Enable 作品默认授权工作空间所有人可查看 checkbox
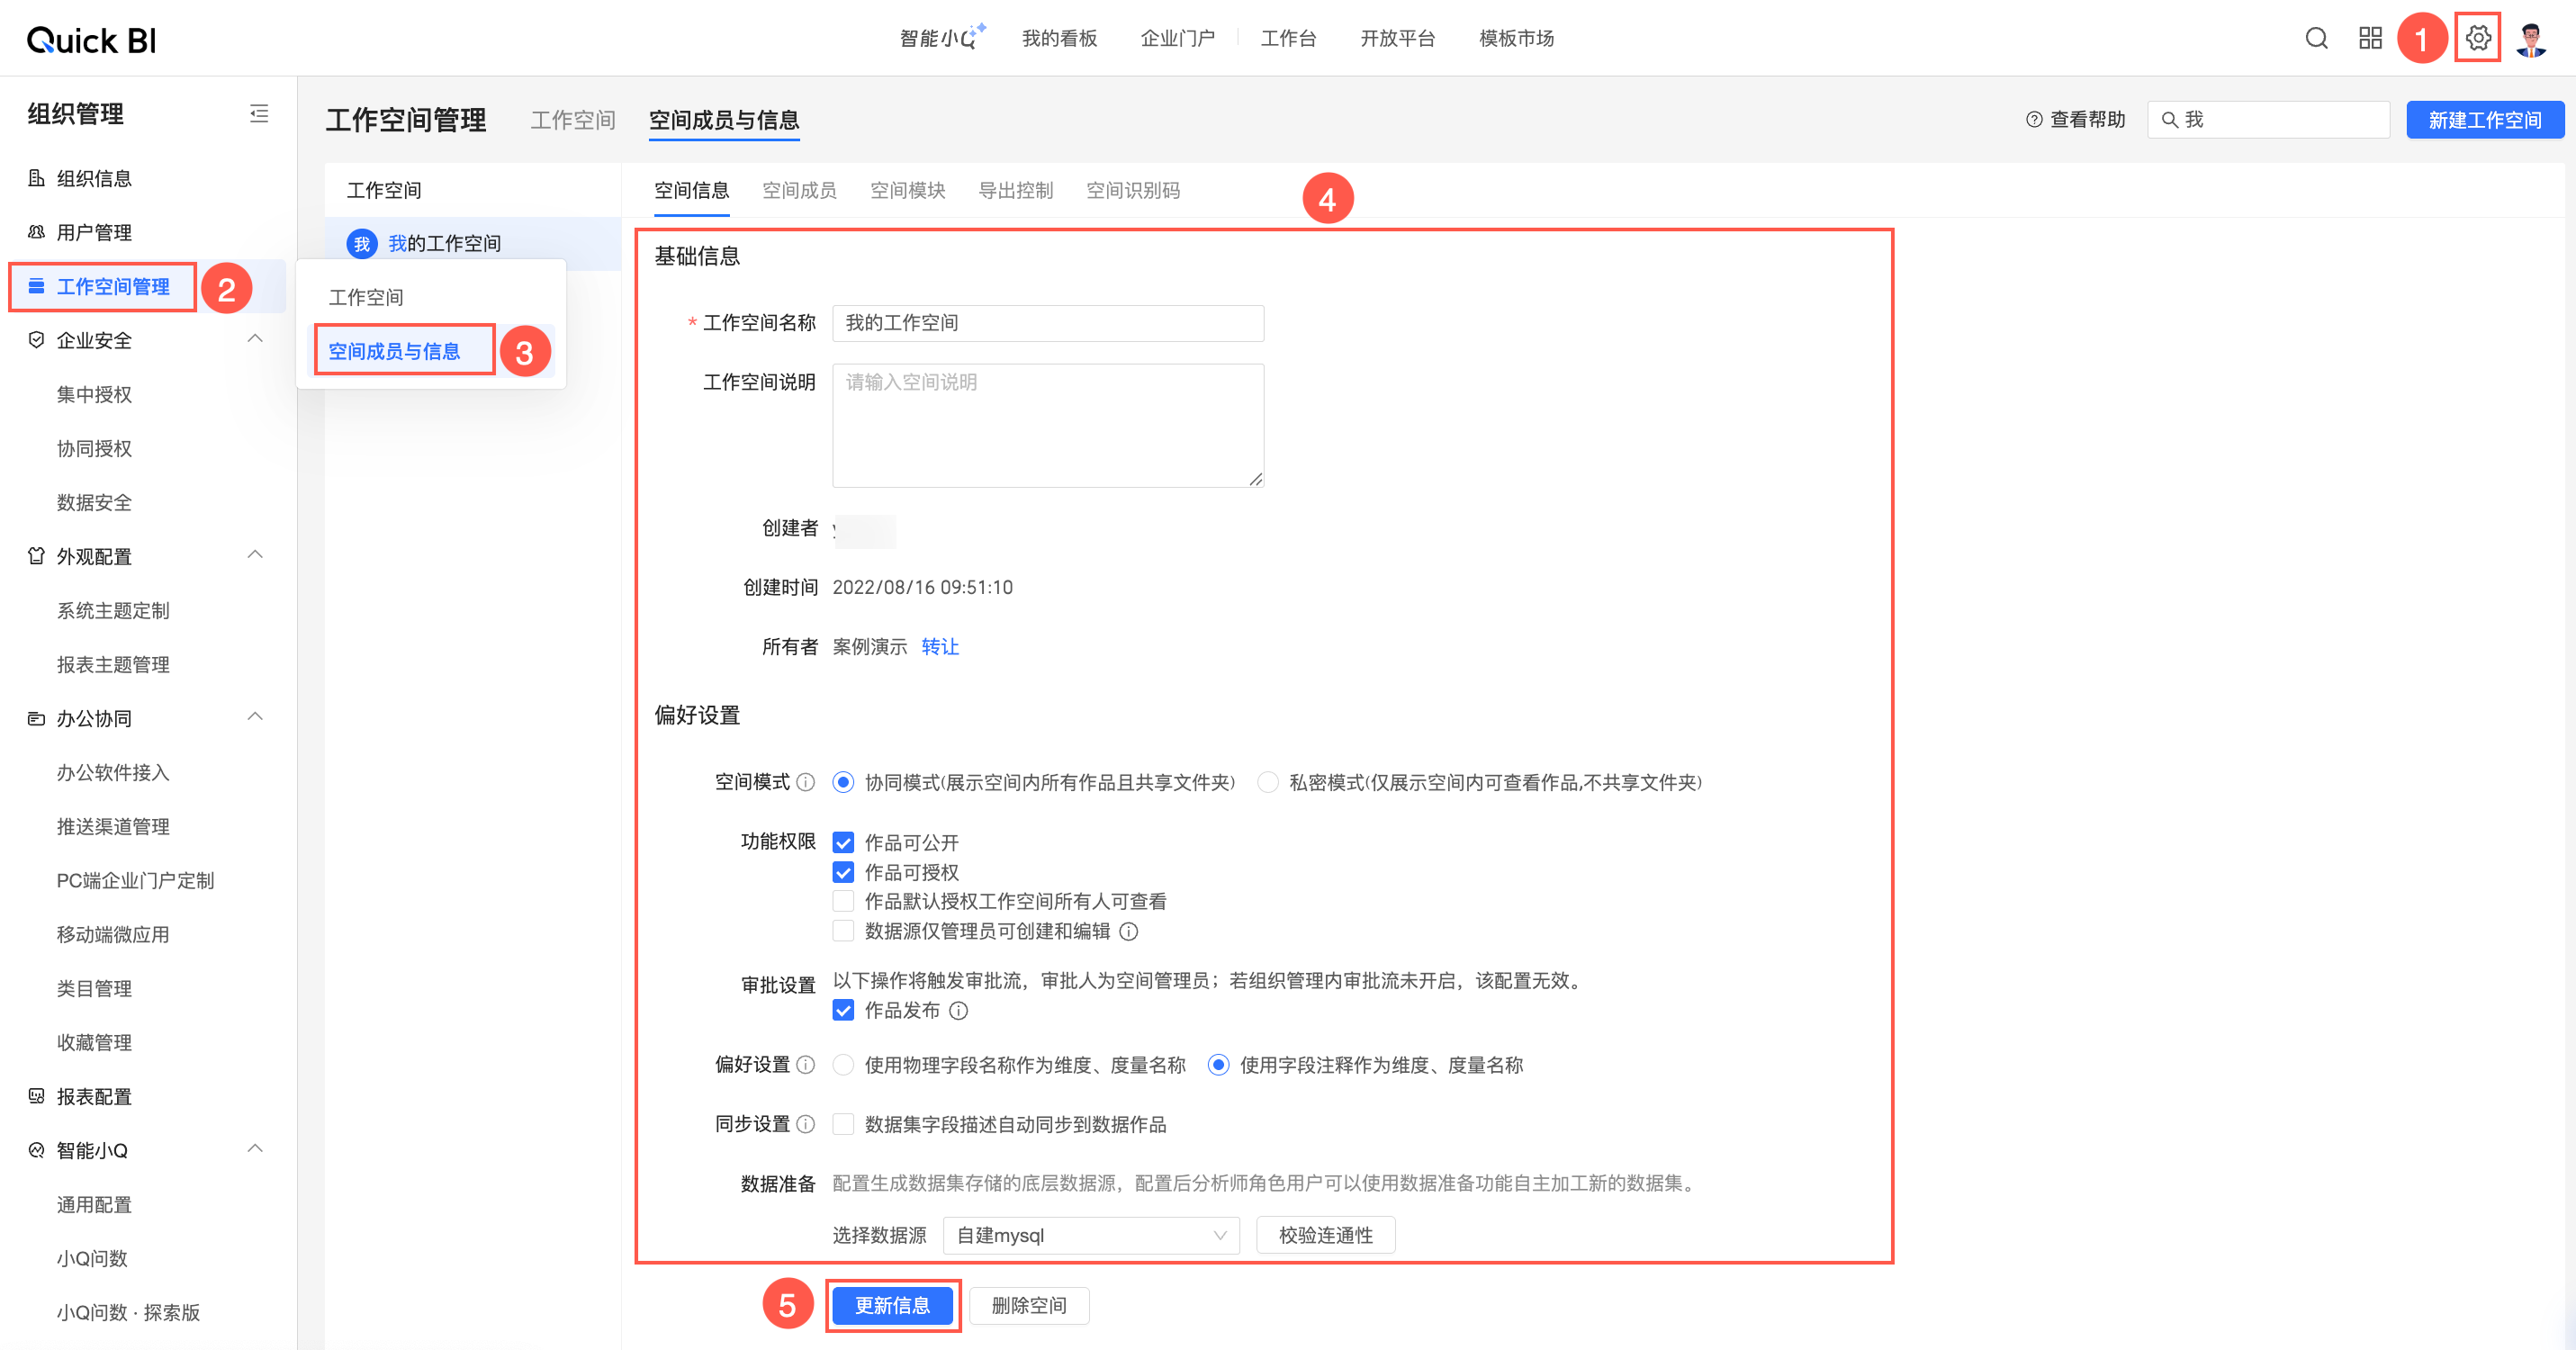Viewport: 2576px width, 1350px height. point(843,901)
